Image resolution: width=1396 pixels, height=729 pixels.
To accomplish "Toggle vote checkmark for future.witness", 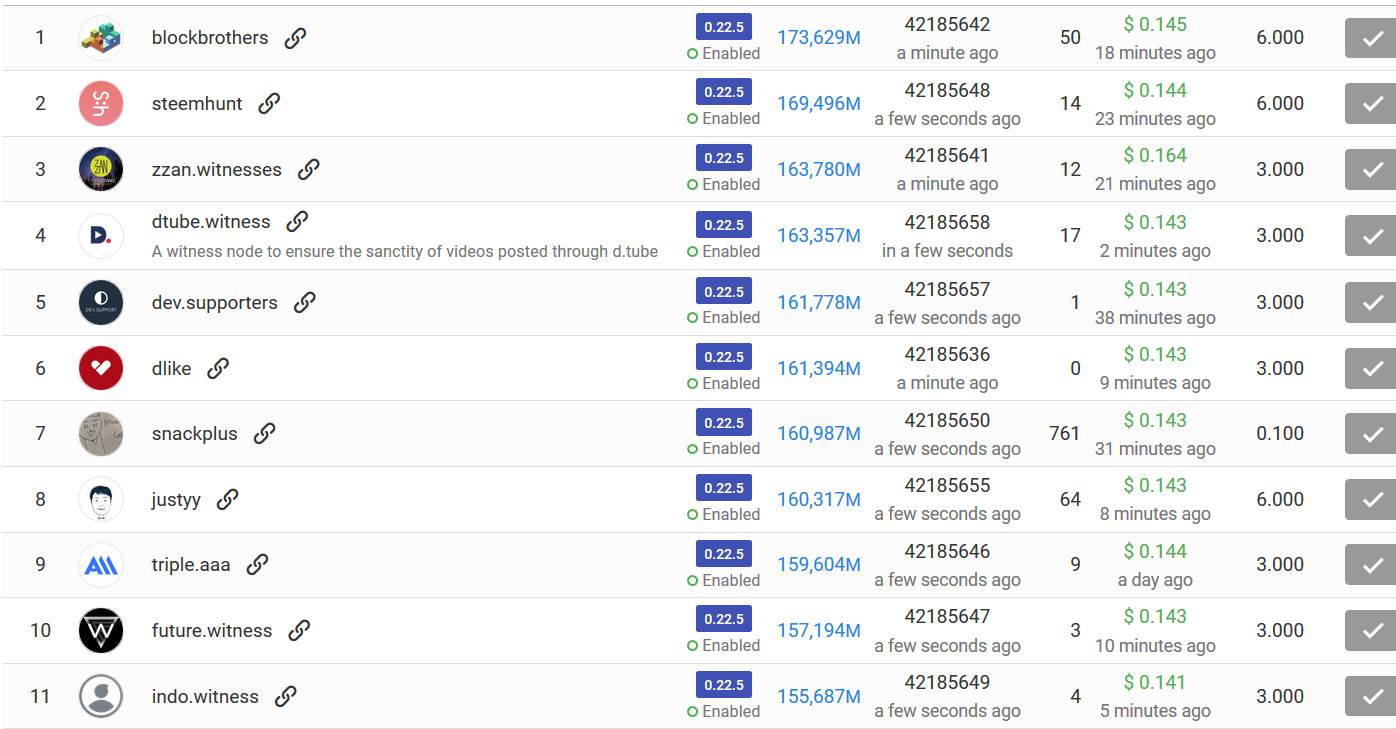I will coord(1371,630).
